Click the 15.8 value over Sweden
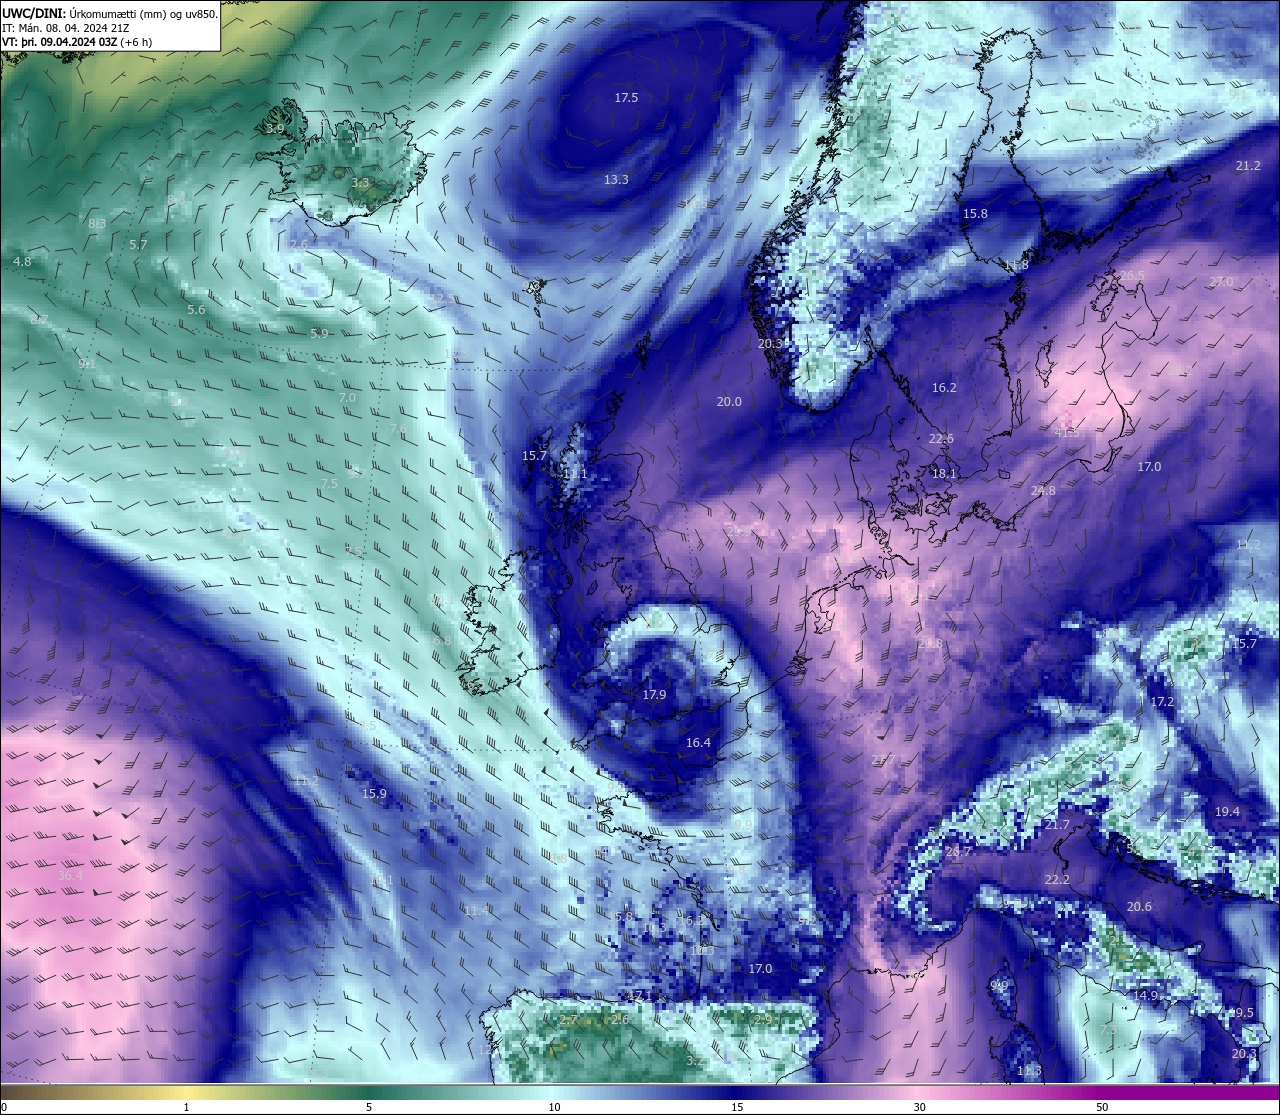 point(975,214)
